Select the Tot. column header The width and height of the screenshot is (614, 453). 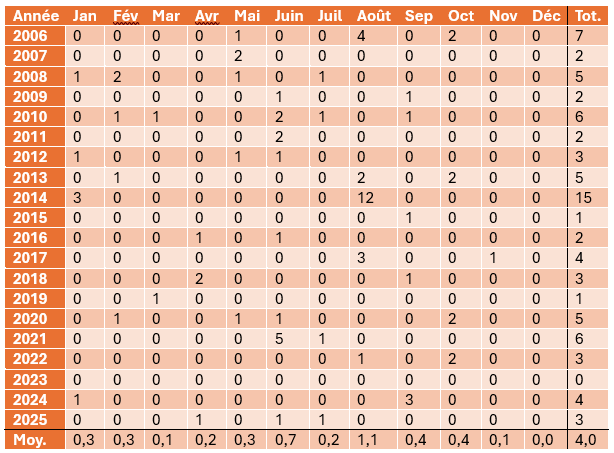[x=588, y=16]
